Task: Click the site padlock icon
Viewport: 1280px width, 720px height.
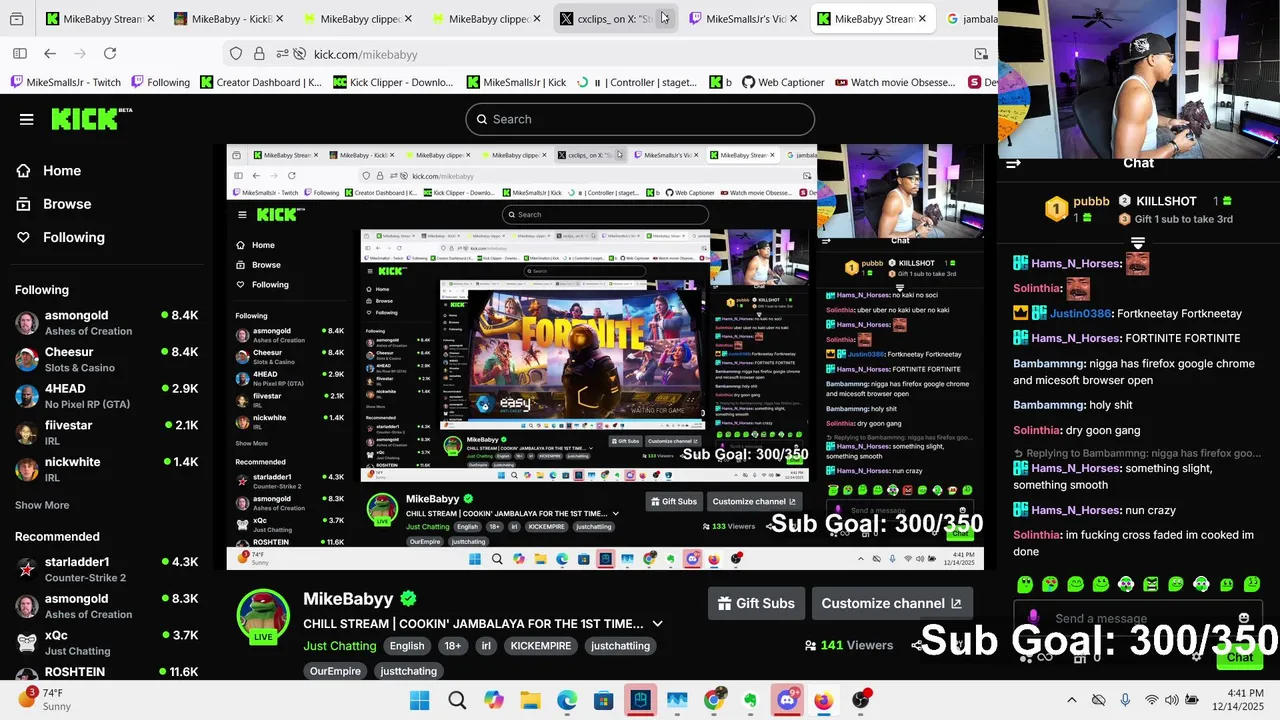Action: coord(259,54)
